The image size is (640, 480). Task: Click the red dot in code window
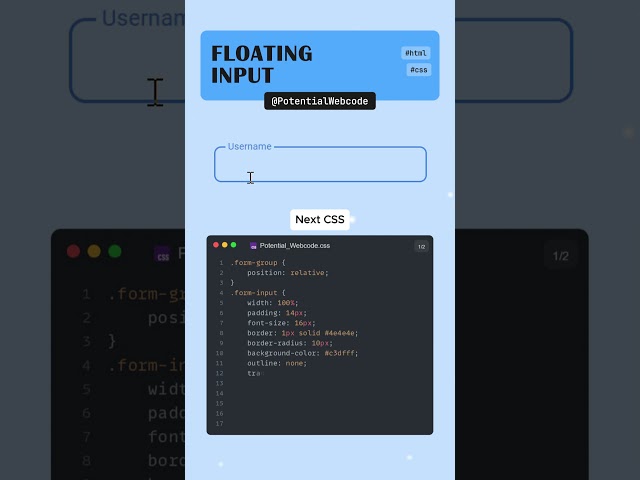point(216,245)
